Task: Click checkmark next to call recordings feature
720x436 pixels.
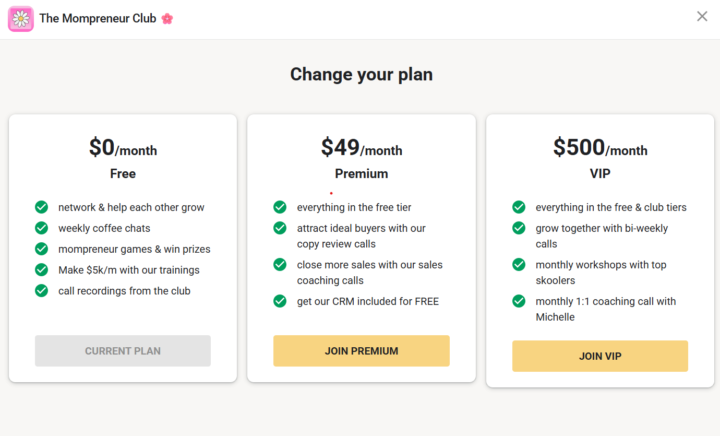Action: (x=41, y=291)
